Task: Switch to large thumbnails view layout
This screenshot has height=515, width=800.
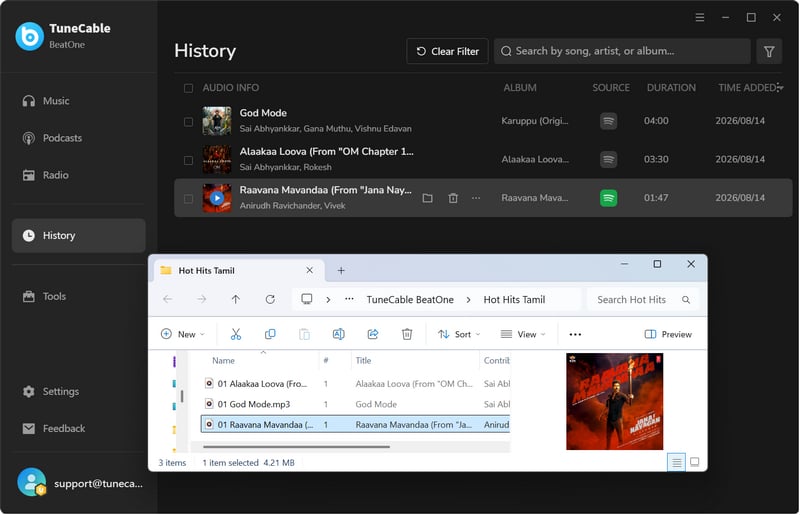Action: 694,462
